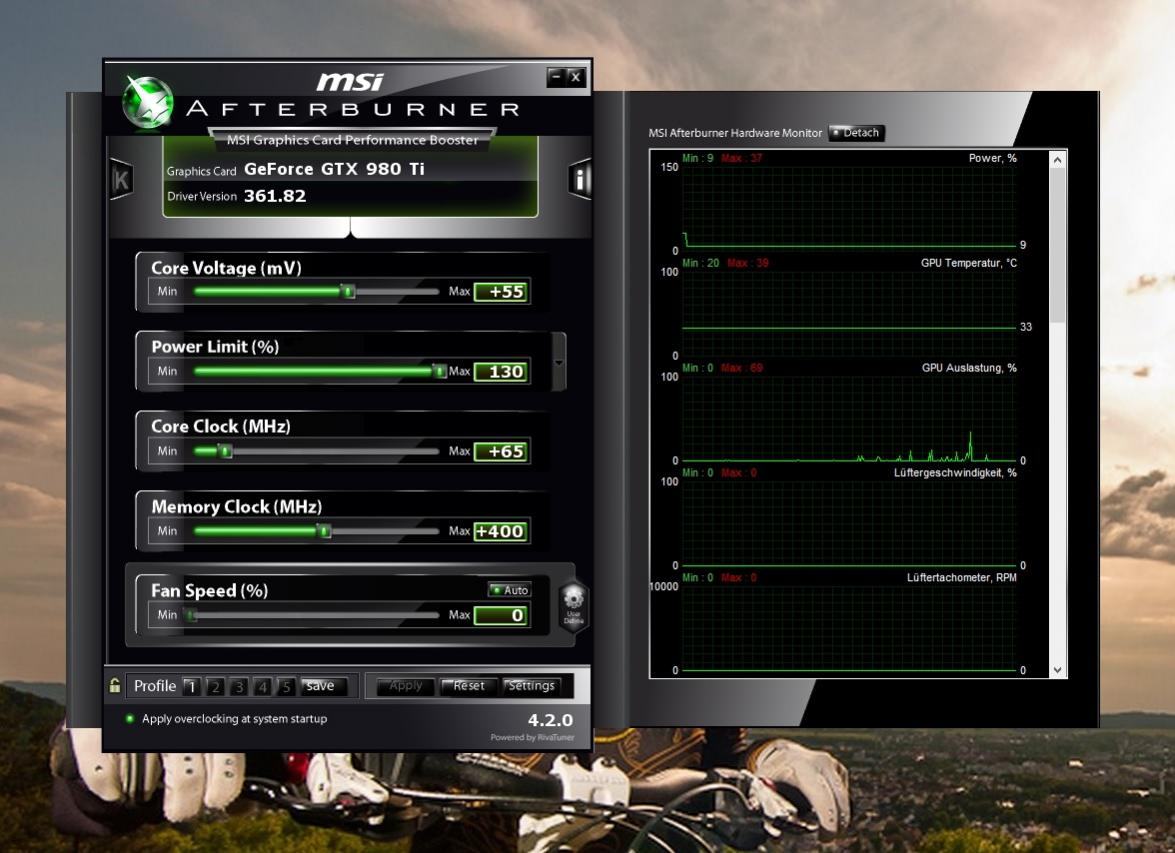Minimize the Afterburner window
1175x853 pixels.
[x=556, y=76]
